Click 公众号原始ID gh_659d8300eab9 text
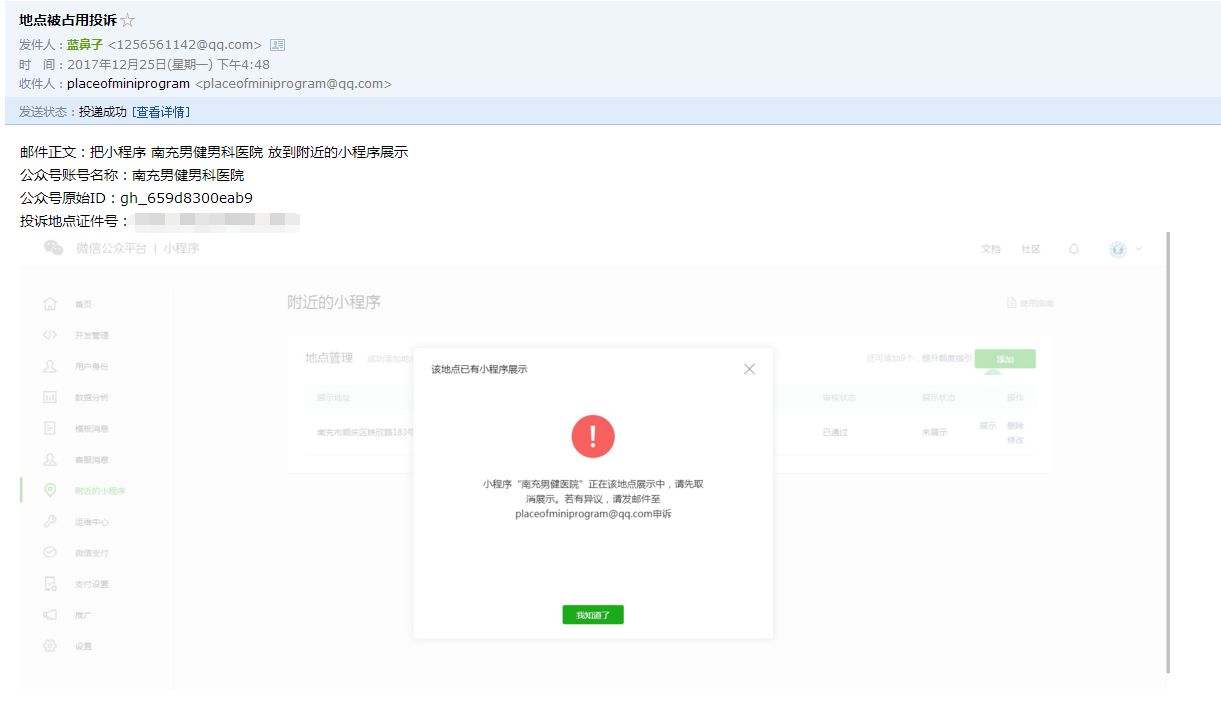The height and width of the screenshot is (710, 1221). click(136, 198)
